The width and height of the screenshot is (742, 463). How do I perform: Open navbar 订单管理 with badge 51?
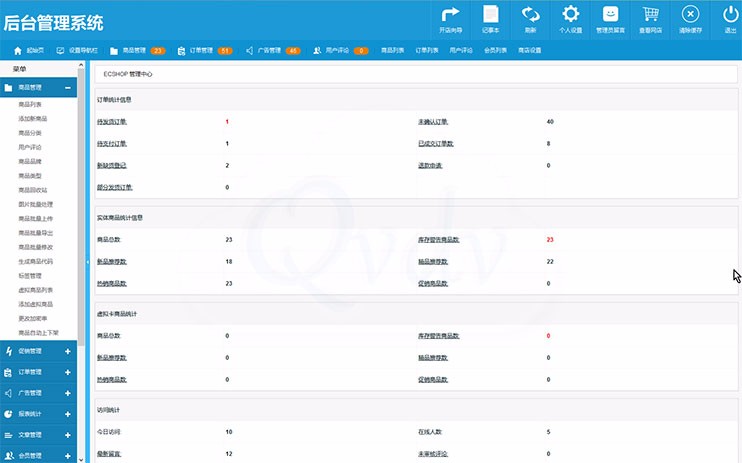[x=205, y=50]
